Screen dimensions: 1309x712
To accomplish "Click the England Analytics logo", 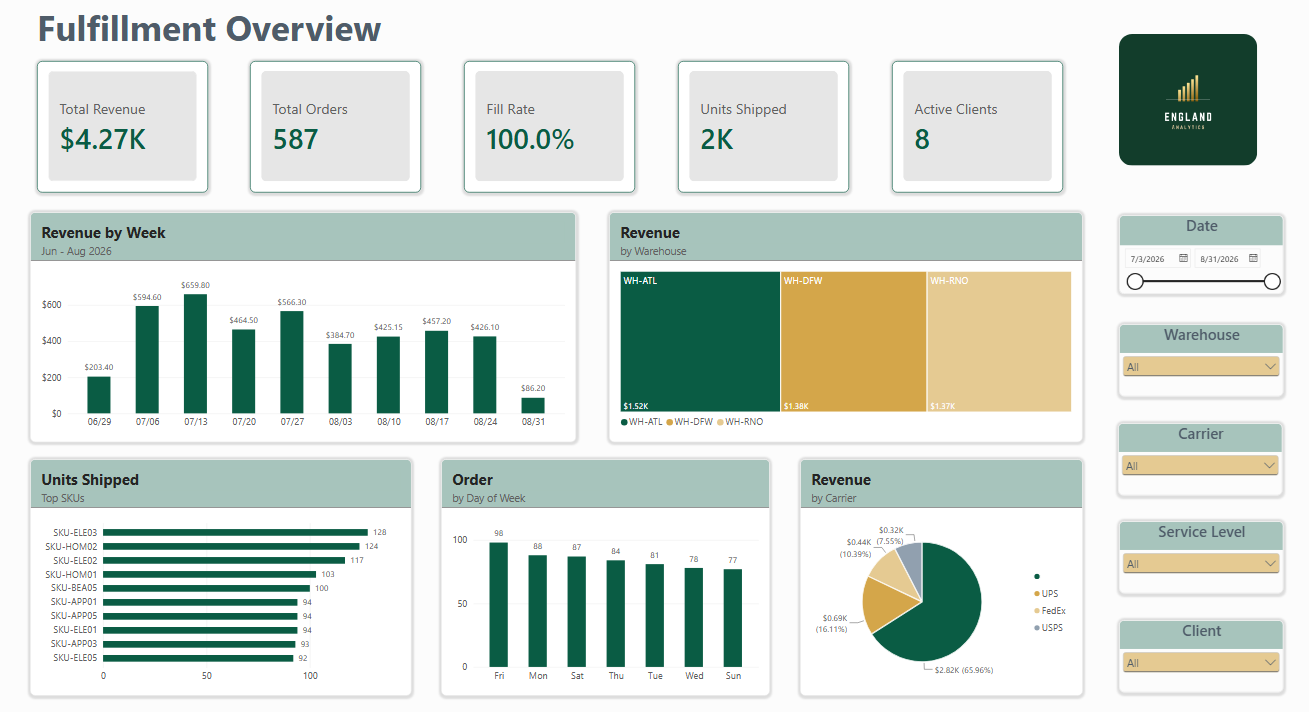I will (1188, 99).
